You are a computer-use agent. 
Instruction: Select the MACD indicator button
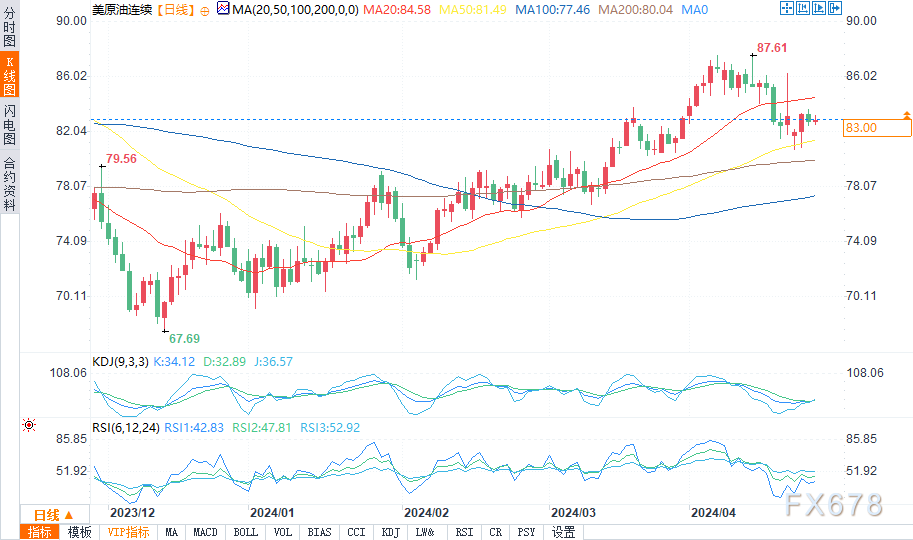(x=205, y=532)
